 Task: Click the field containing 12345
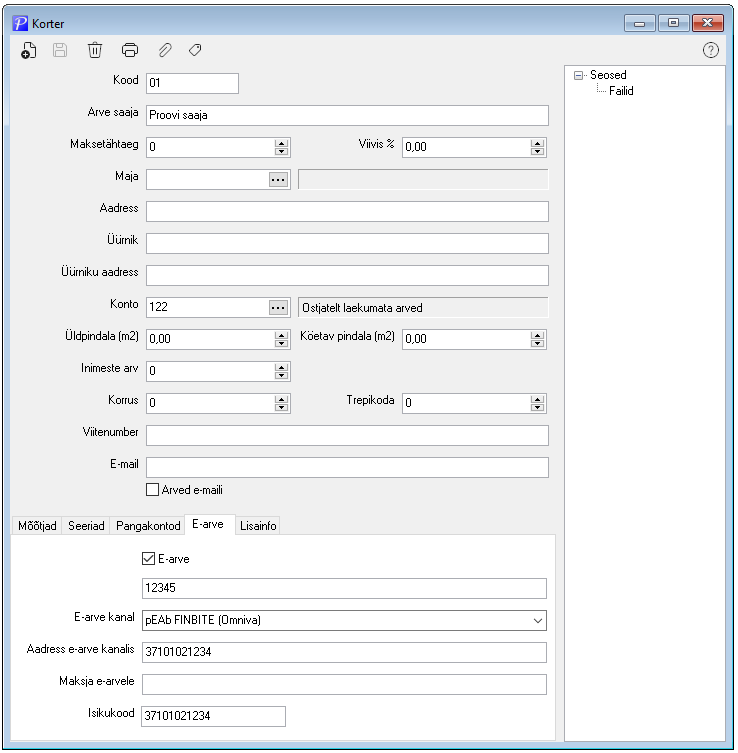(344, 588)
